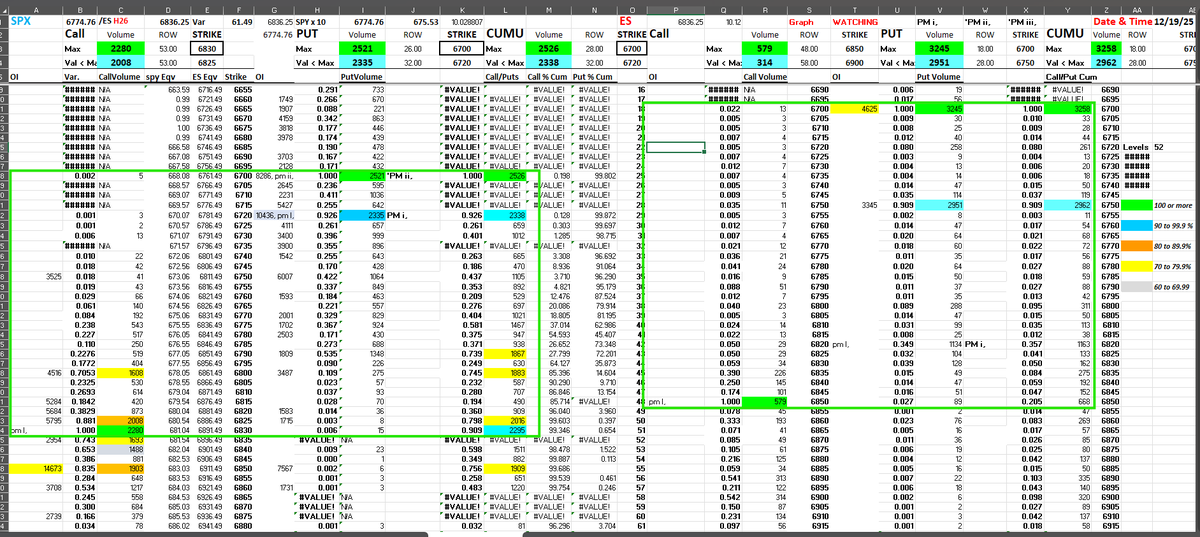Click the blue '90 to 99.9 %' legend swatch
This screenshot has height=537, width=1200.
coord(1137,225)
